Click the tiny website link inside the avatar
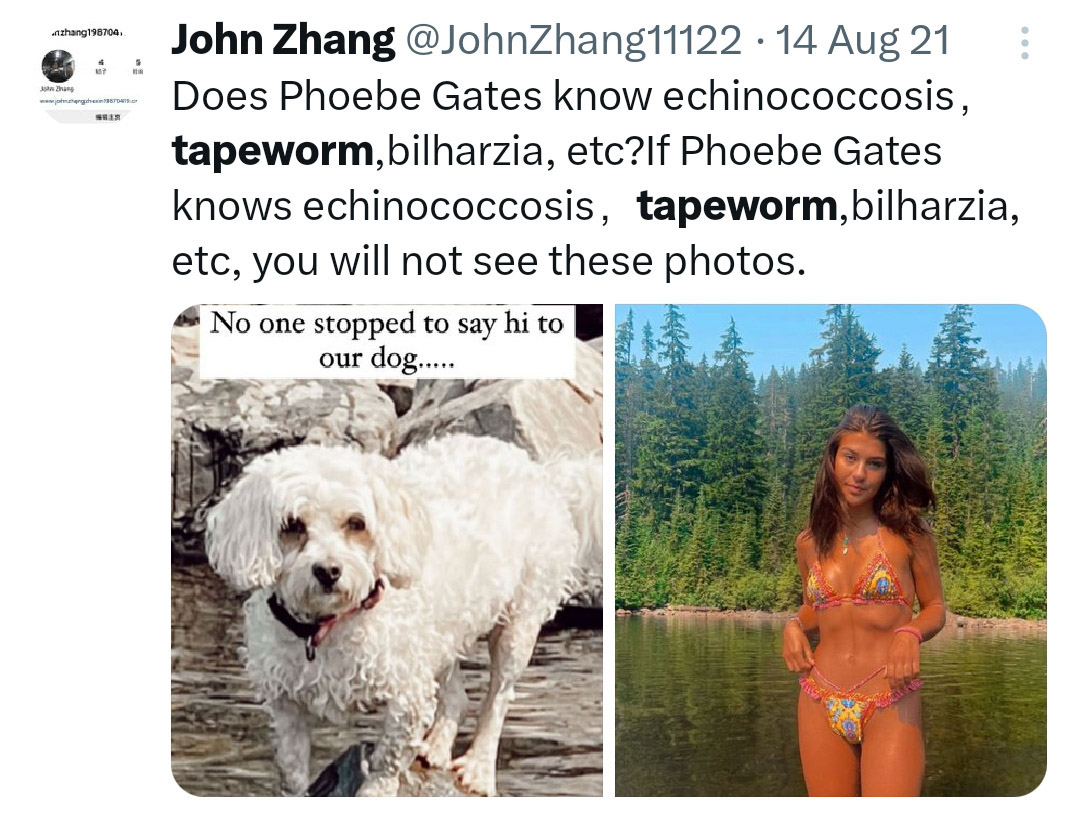 tap(87, 101)
